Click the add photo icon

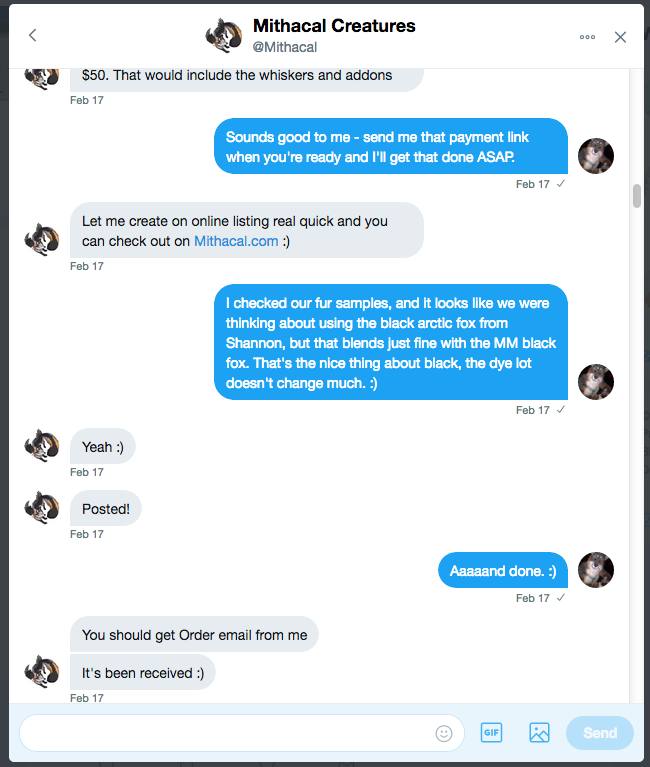pyautogui.click(x=539, y=733)
